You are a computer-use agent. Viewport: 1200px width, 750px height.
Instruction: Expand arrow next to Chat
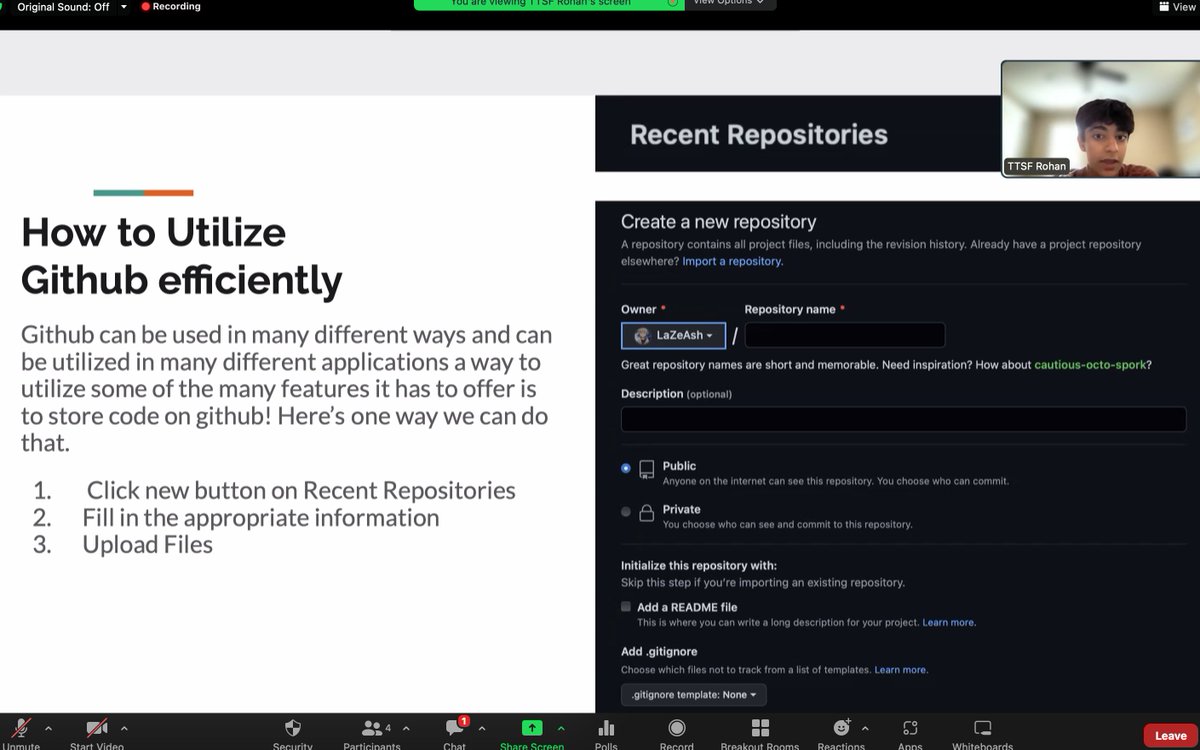(x=482, y=728)
